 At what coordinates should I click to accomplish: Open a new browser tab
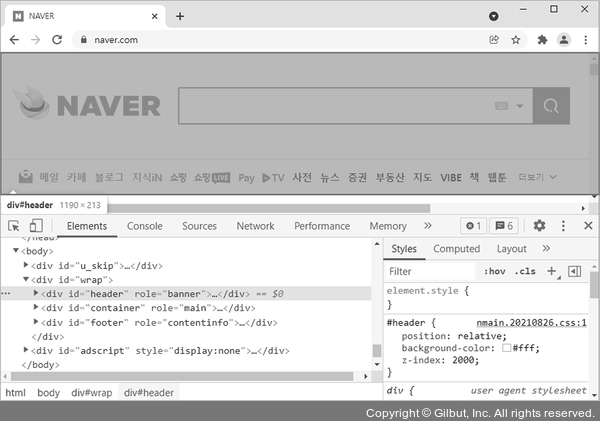[x=180, y=16]
